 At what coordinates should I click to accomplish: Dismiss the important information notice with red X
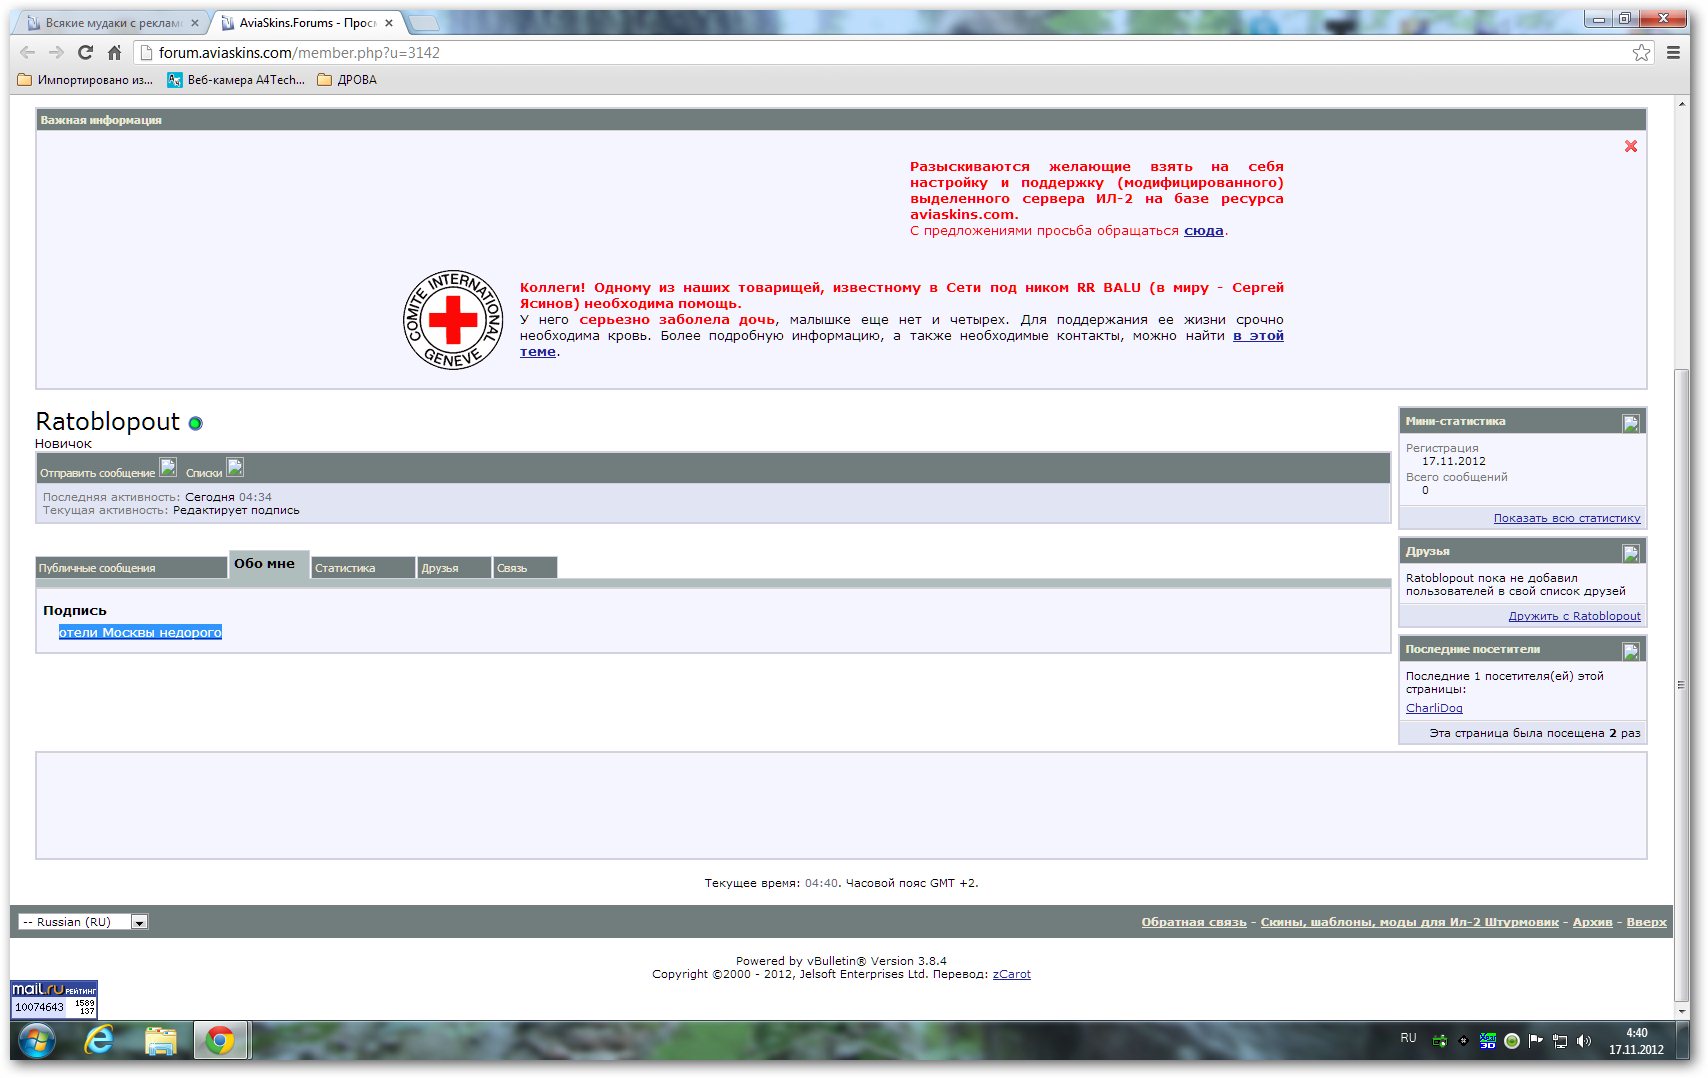(x=1631, y=146)
